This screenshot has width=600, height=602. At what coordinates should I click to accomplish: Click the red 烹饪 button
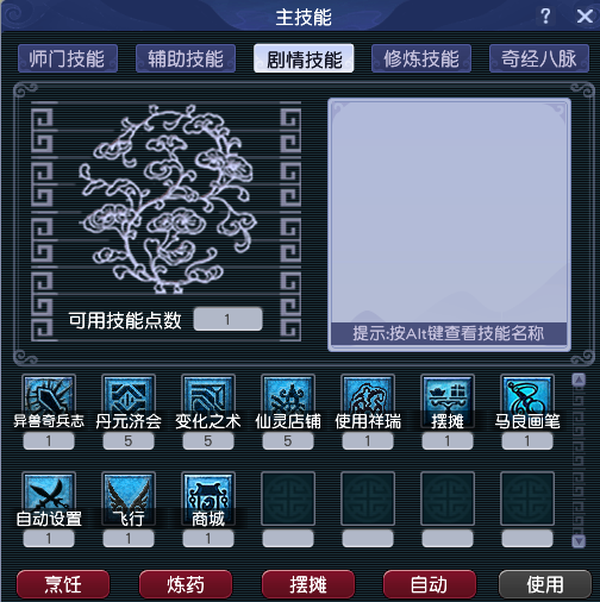point(63,584)
